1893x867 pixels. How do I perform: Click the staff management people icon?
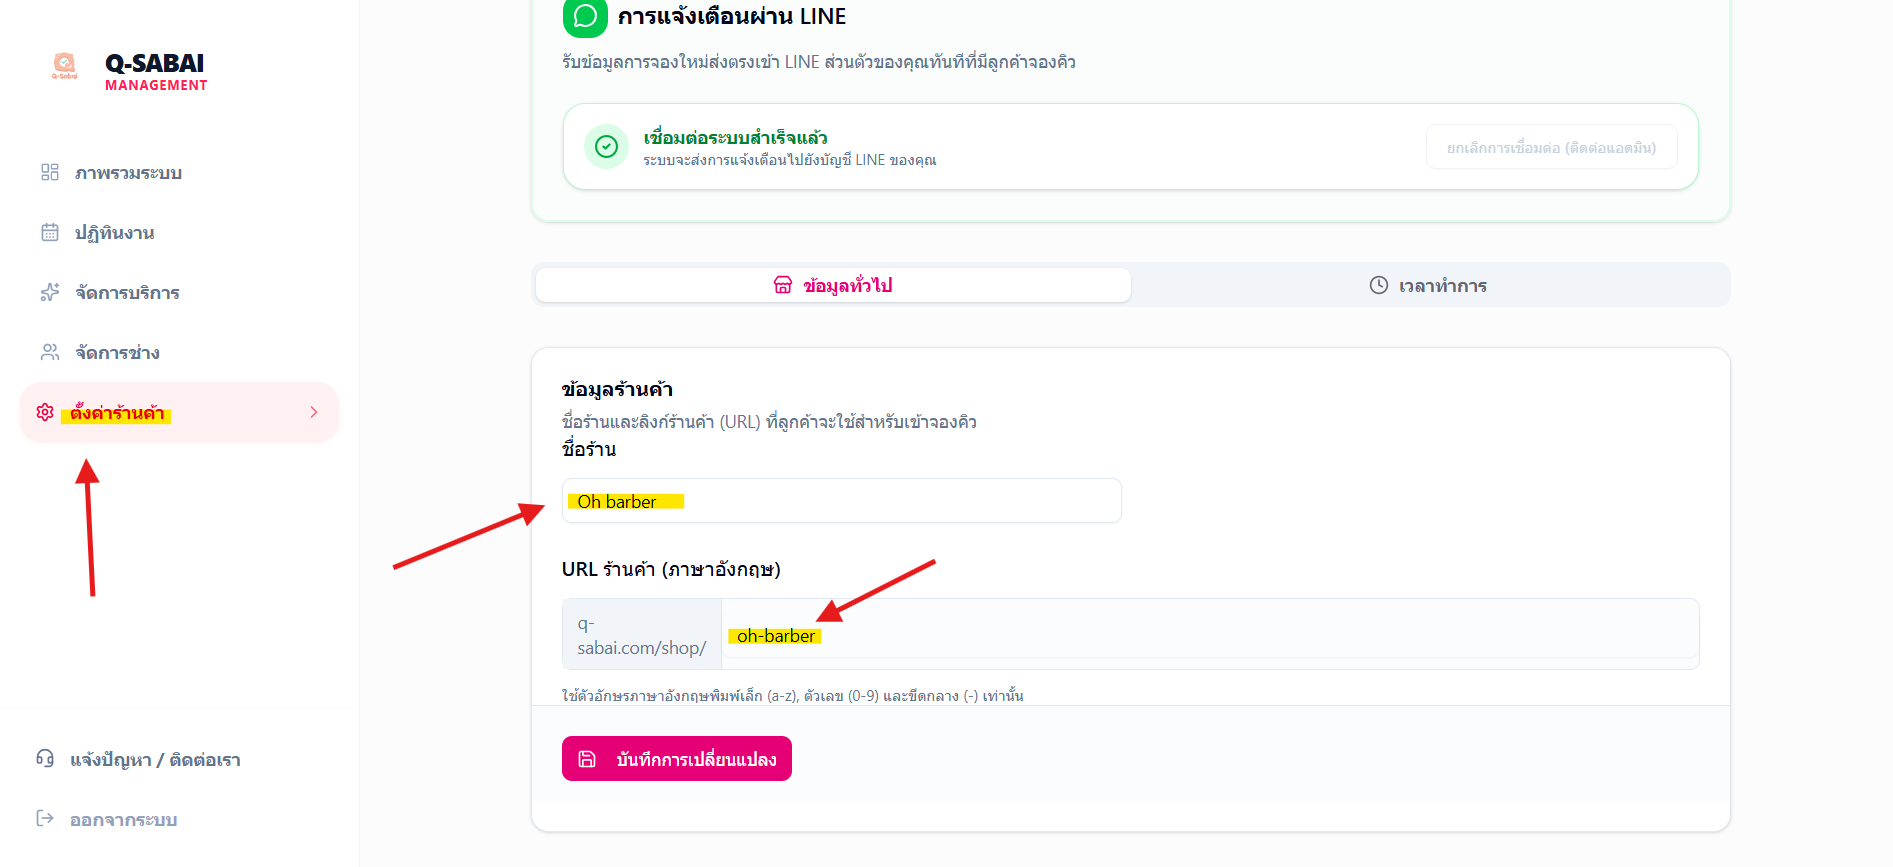tap(50, 352)
